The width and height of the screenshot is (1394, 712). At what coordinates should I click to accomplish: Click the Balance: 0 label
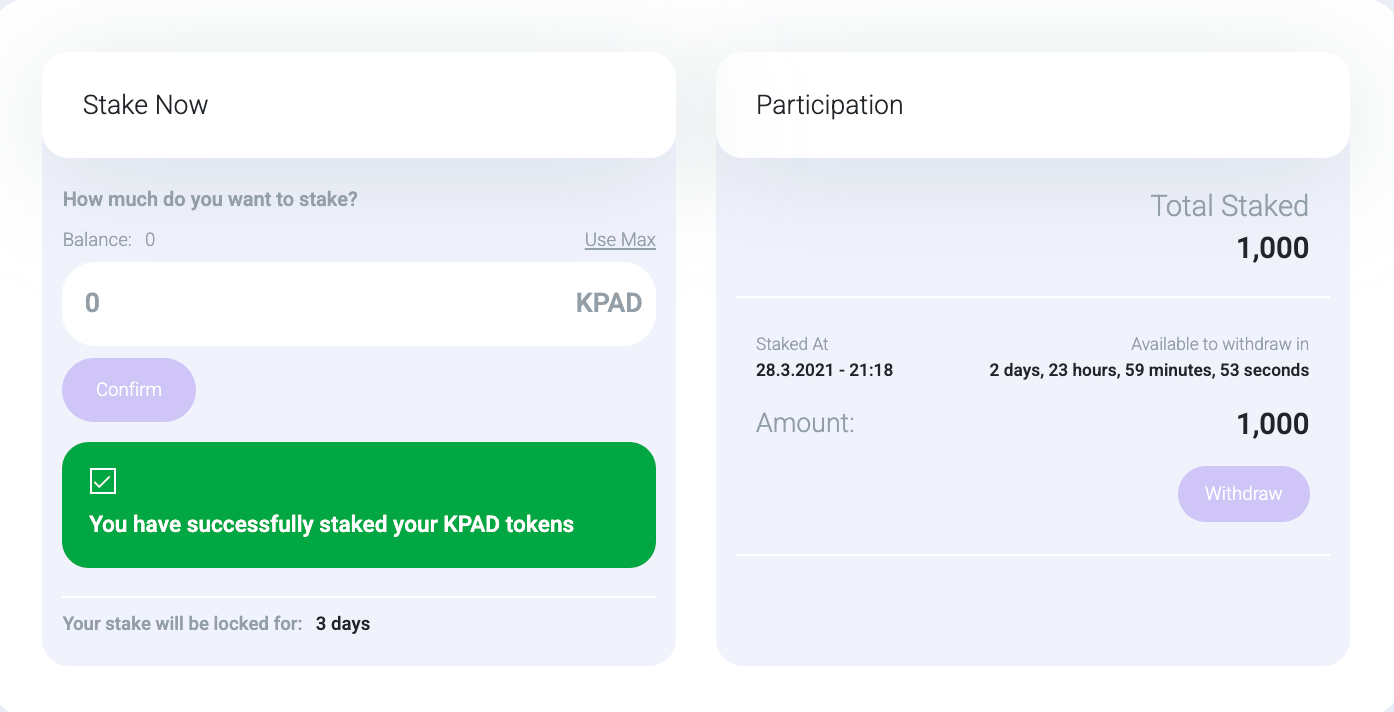pyautogui.click(x=107, y=239)
